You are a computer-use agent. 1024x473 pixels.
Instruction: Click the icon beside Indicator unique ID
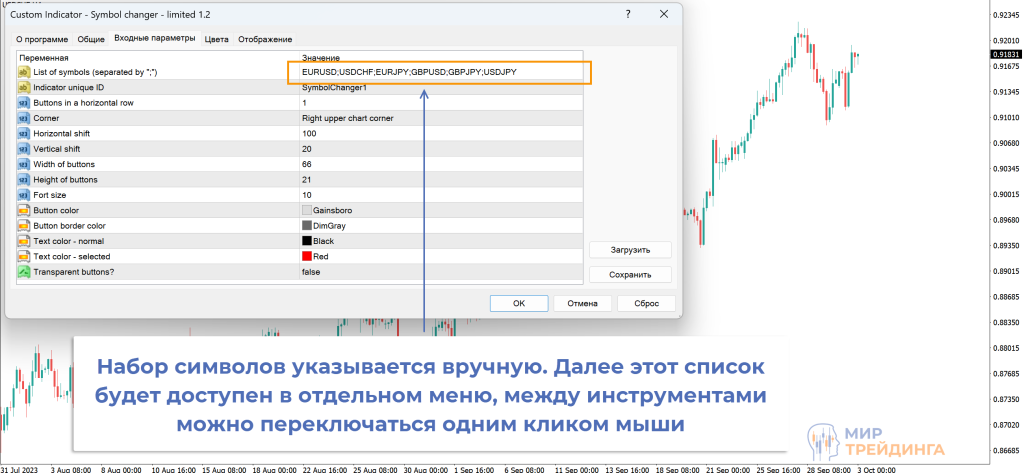coord(24,88)
